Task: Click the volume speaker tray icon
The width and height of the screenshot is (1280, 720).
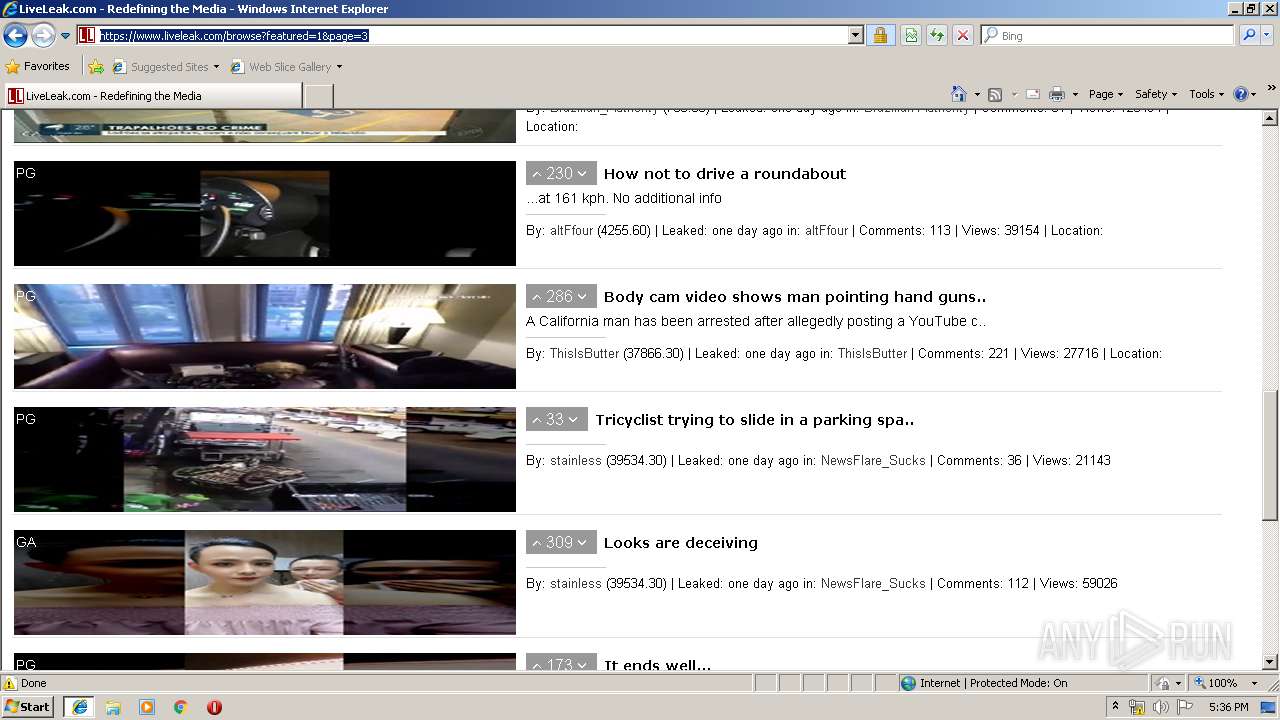Action: click(x=1160, y=707)
